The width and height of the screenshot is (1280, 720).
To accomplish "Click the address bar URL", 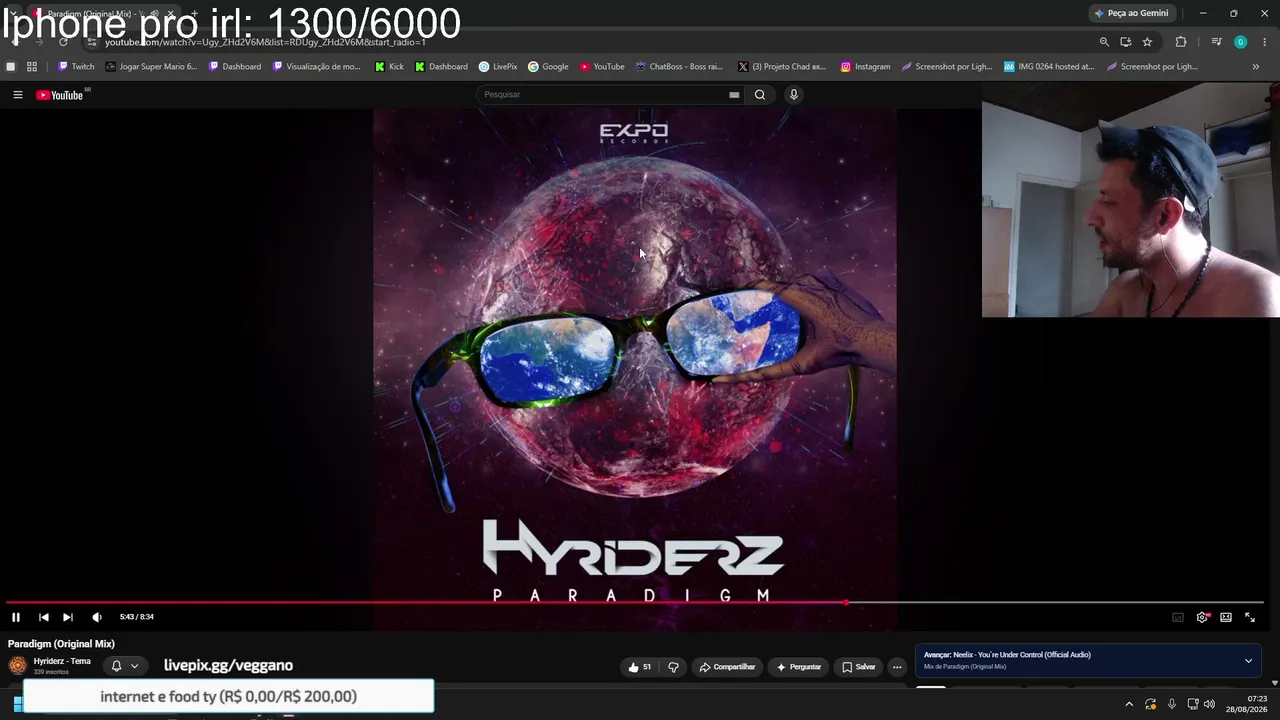I will click(x=266, y=42).
